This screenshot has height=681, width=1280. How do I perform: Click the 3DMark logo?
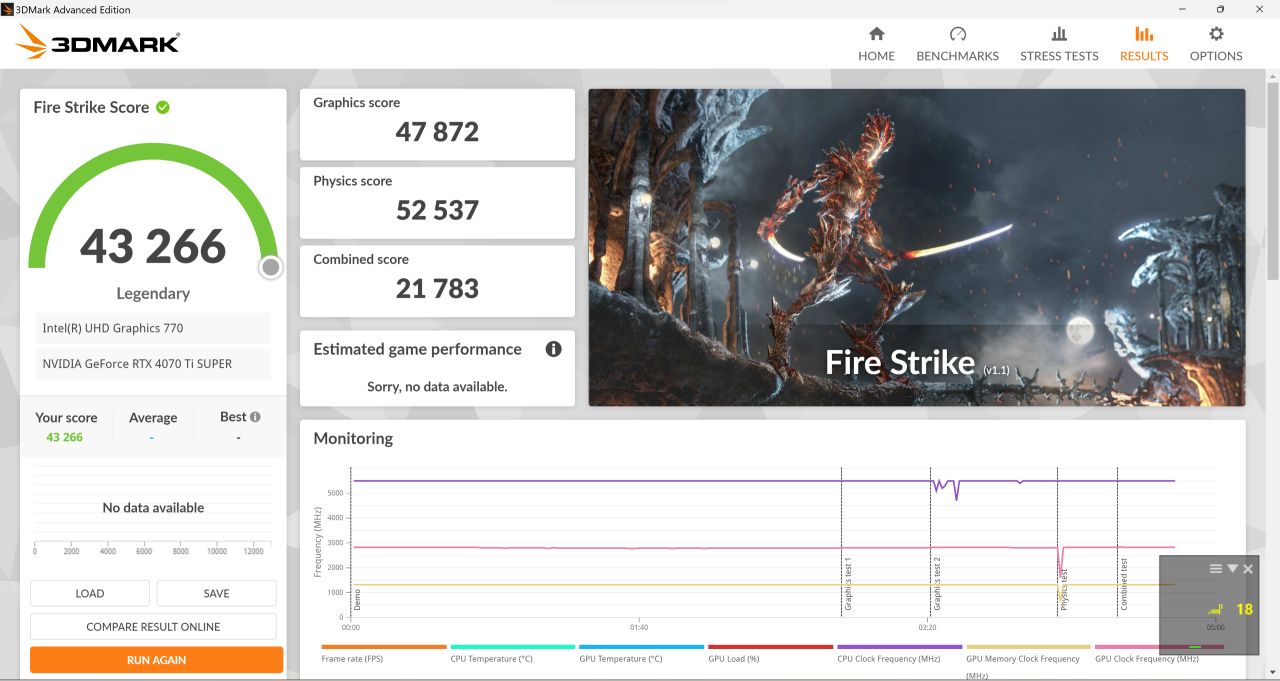[x=98, y=43]
